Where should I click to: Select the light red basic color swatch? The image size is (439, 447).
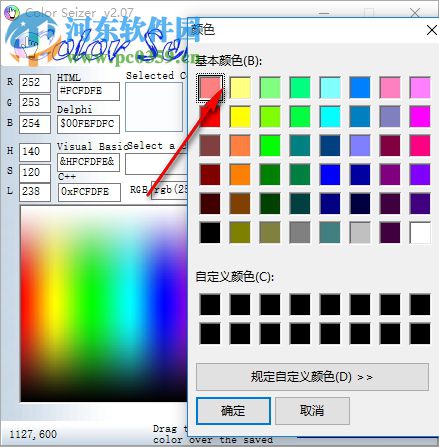[x=210, y=88]
